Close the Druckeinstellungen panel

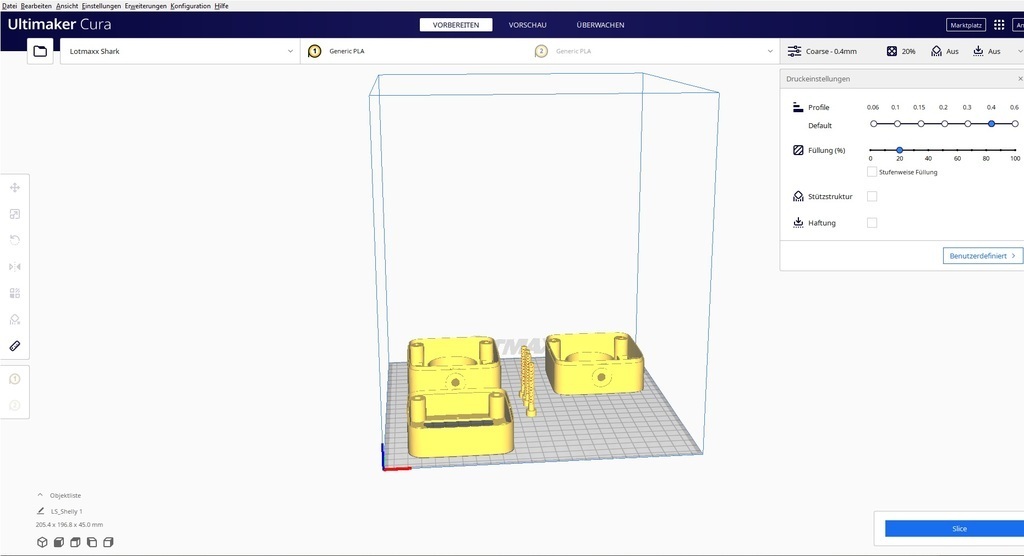point(1020,78)
